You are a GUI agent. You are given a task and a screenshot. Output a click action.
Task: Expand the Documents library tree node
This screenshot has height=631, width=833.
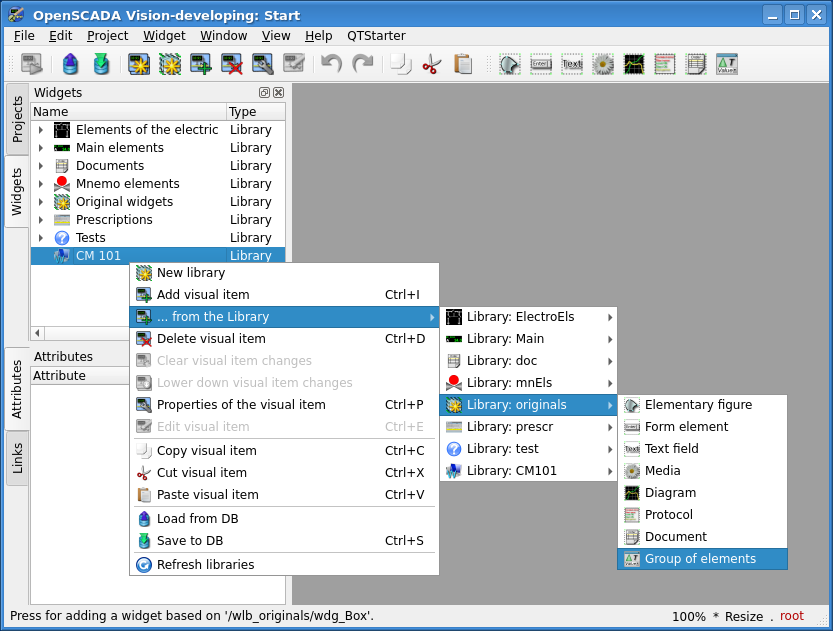click(x=41, y=166)
